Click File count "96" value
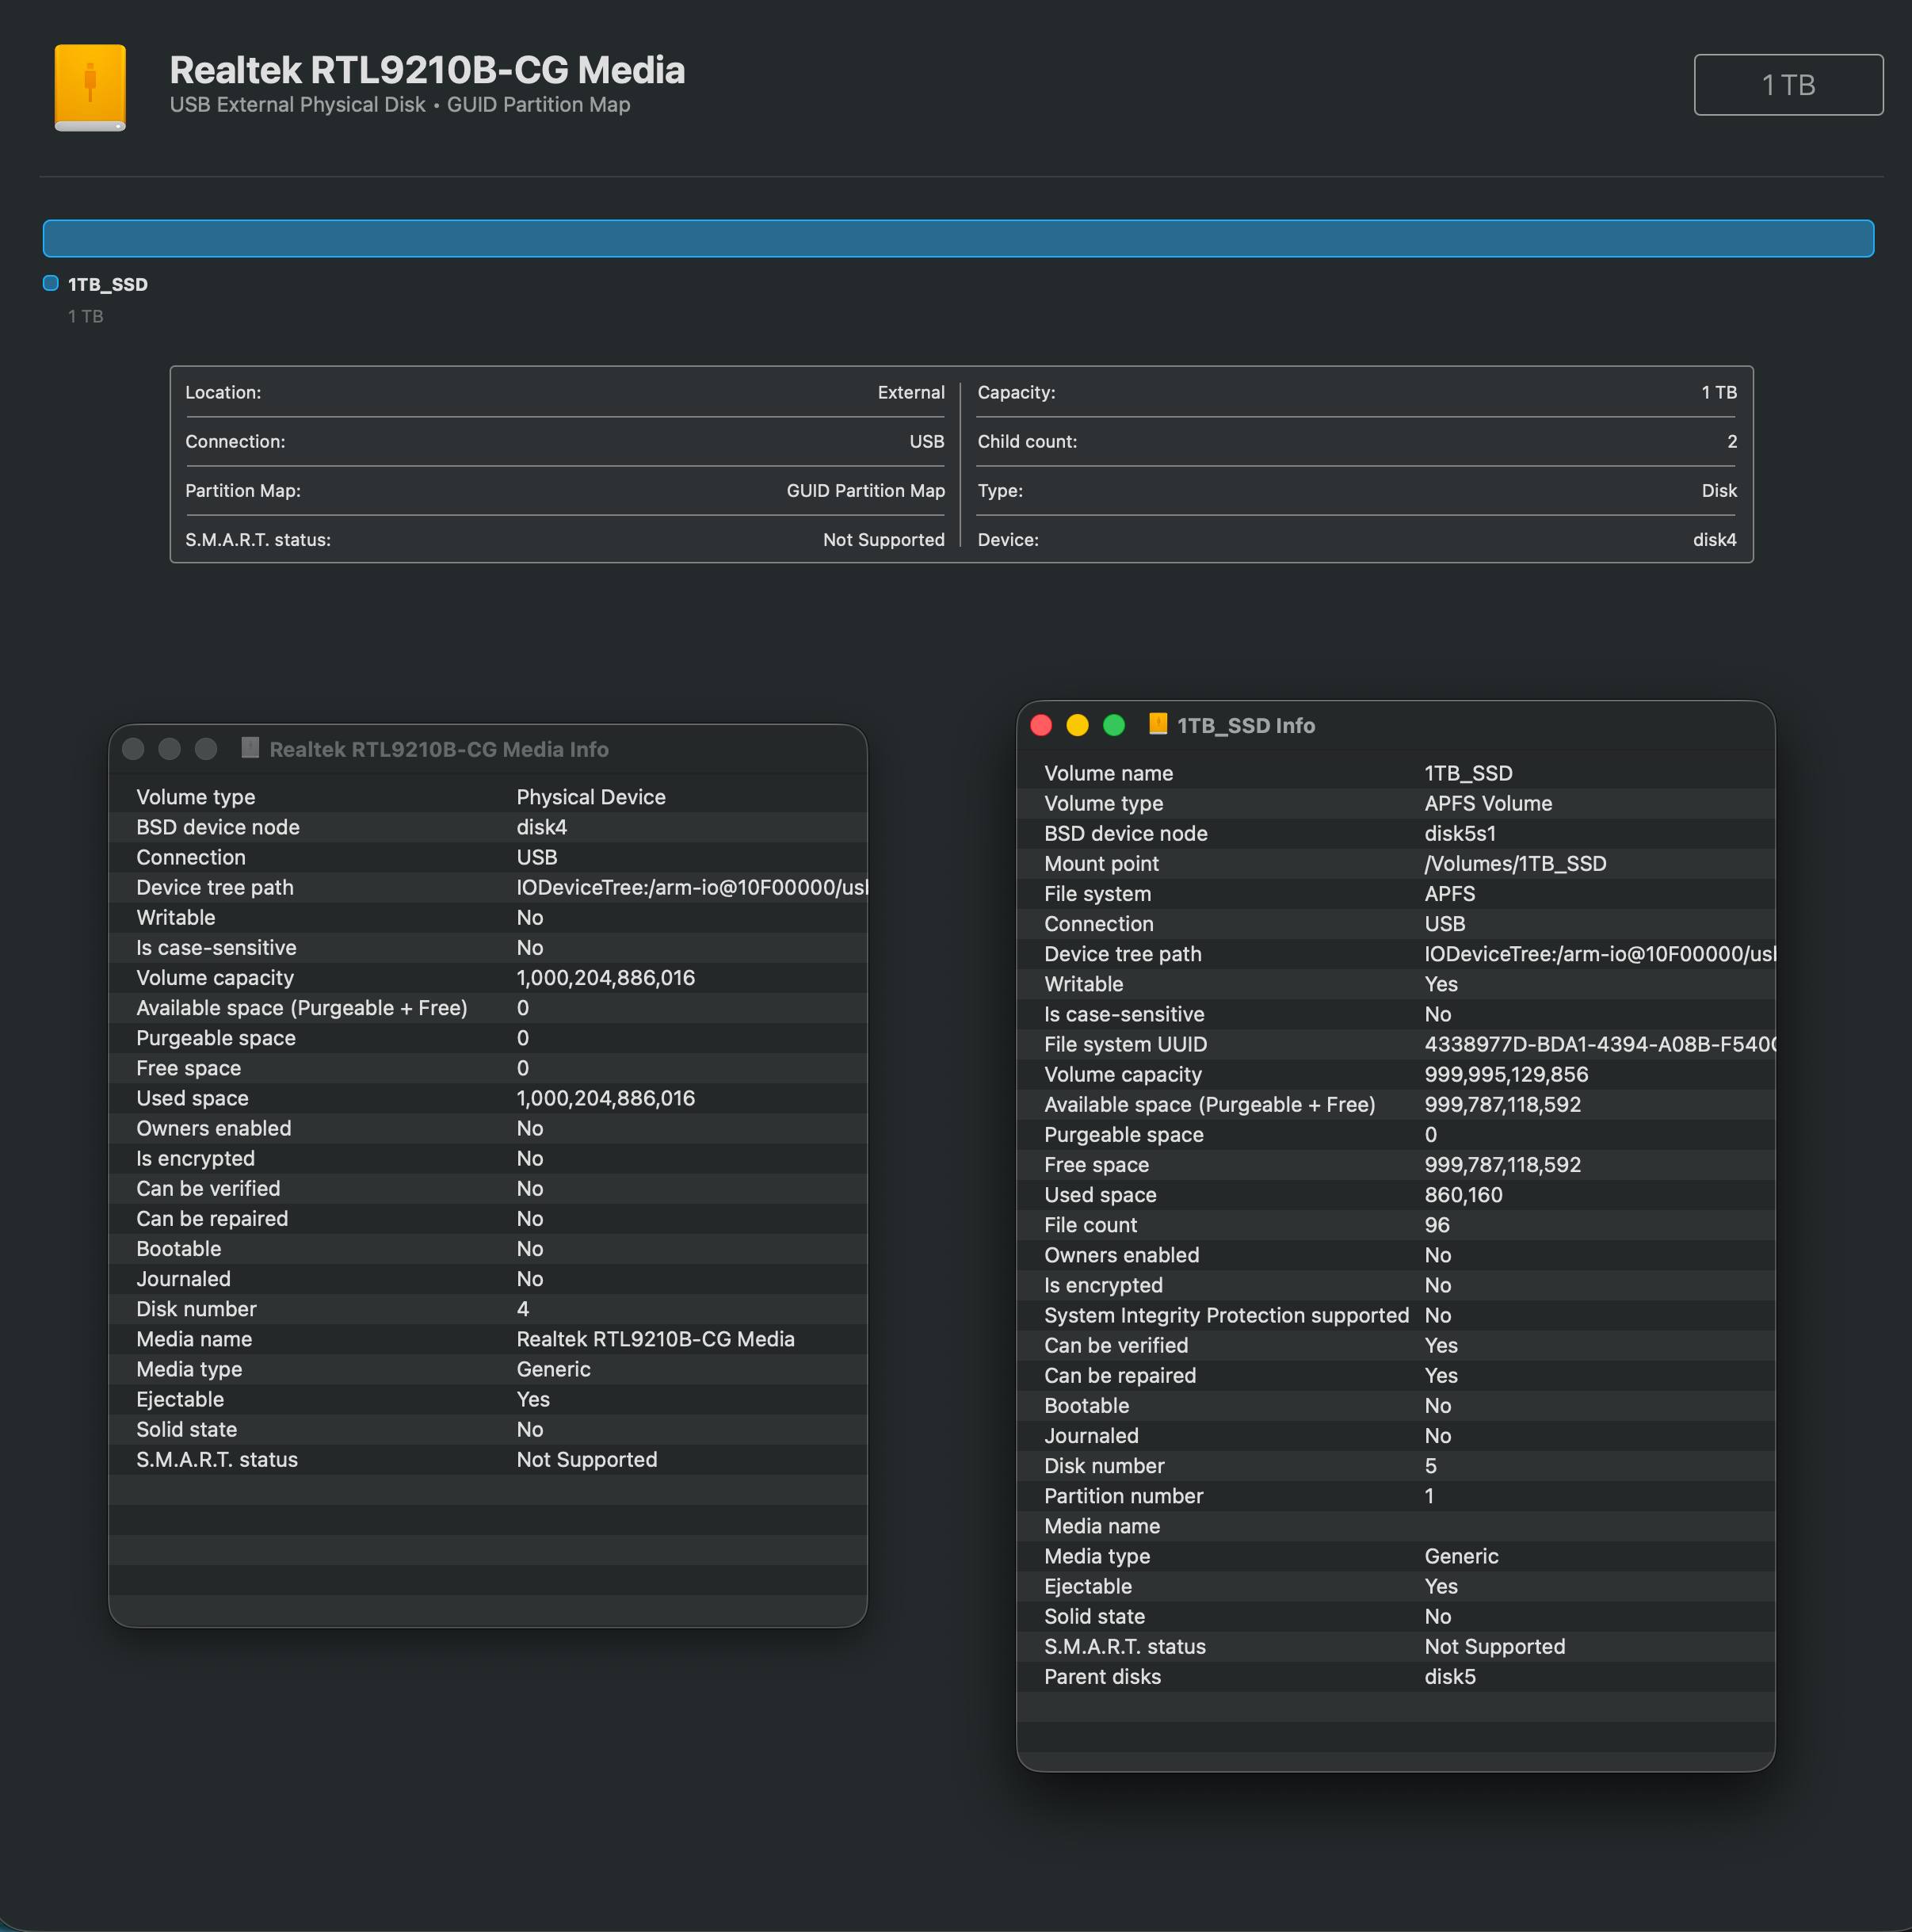 [1437, 1225]
